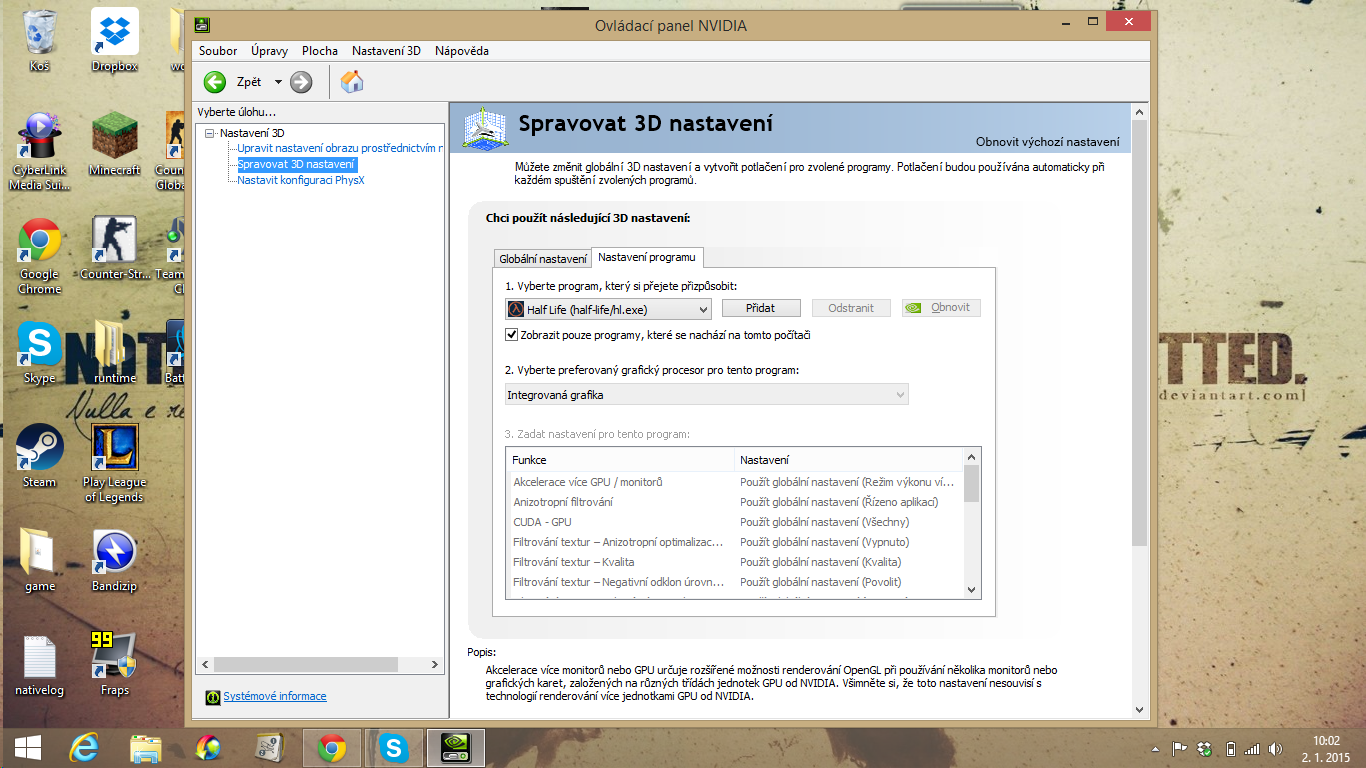The width and height of the screenshot is (1366, 768).
Task: Click the Přidat button
Action: coord(761,308)
